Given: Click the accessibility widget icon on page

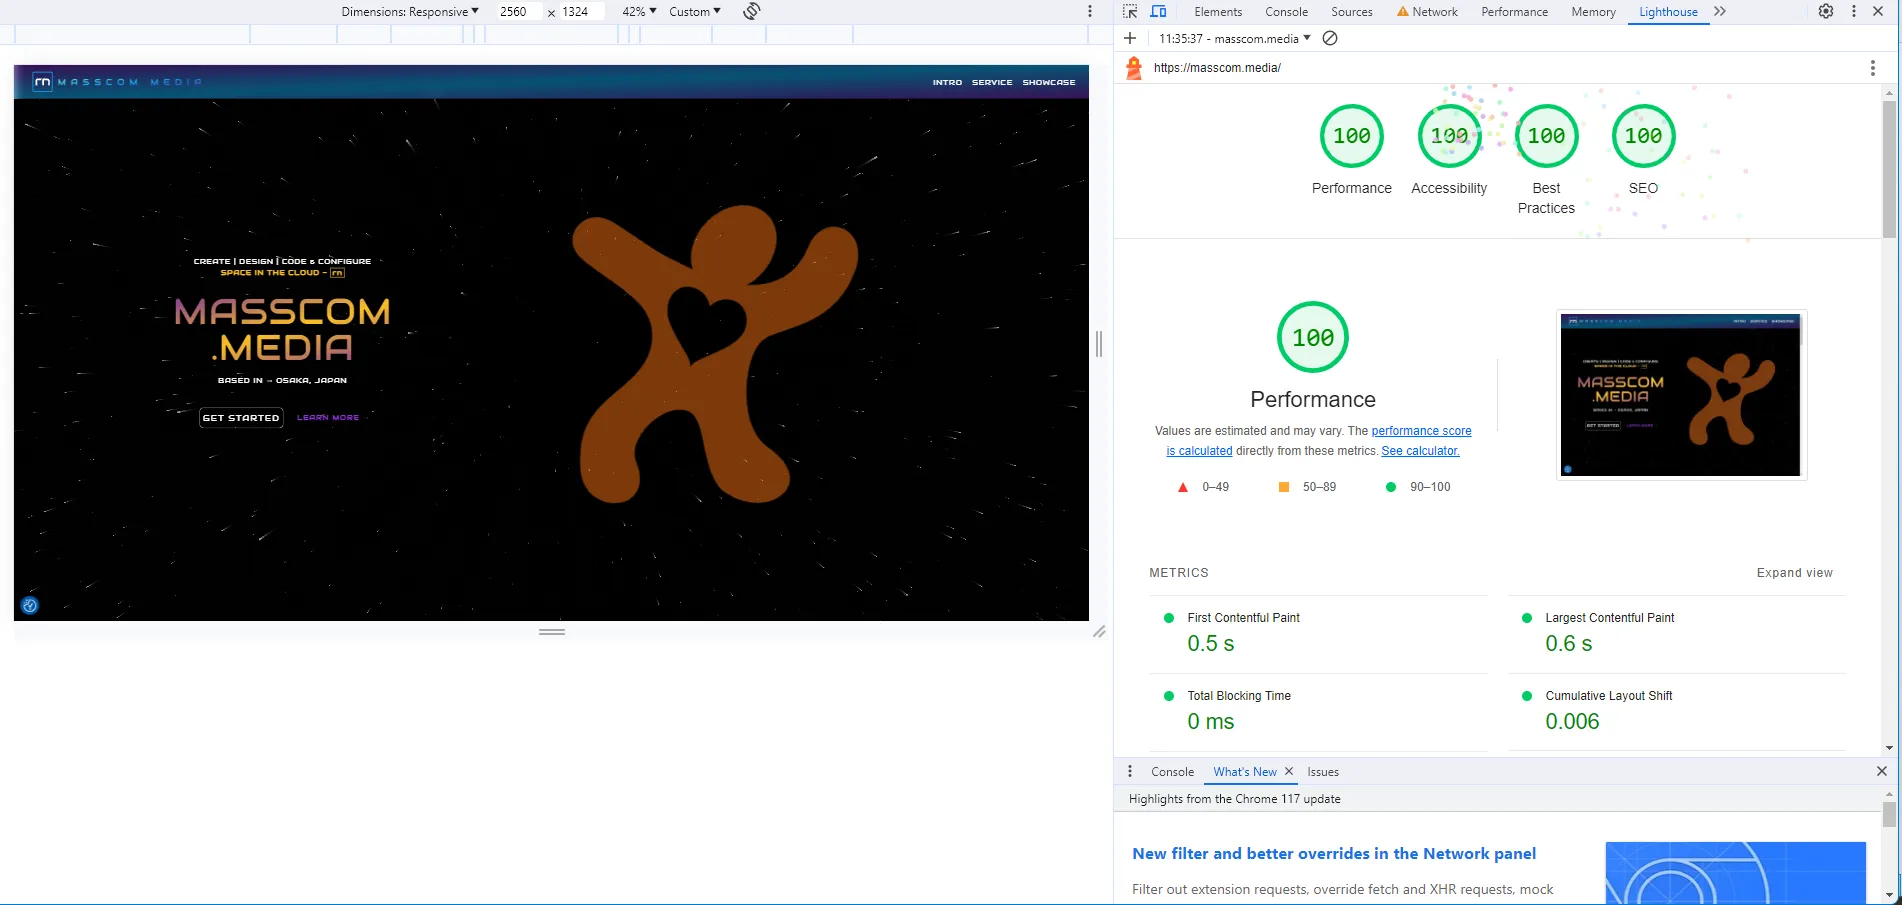Looking at the screenshot, I should coord(30,605).
